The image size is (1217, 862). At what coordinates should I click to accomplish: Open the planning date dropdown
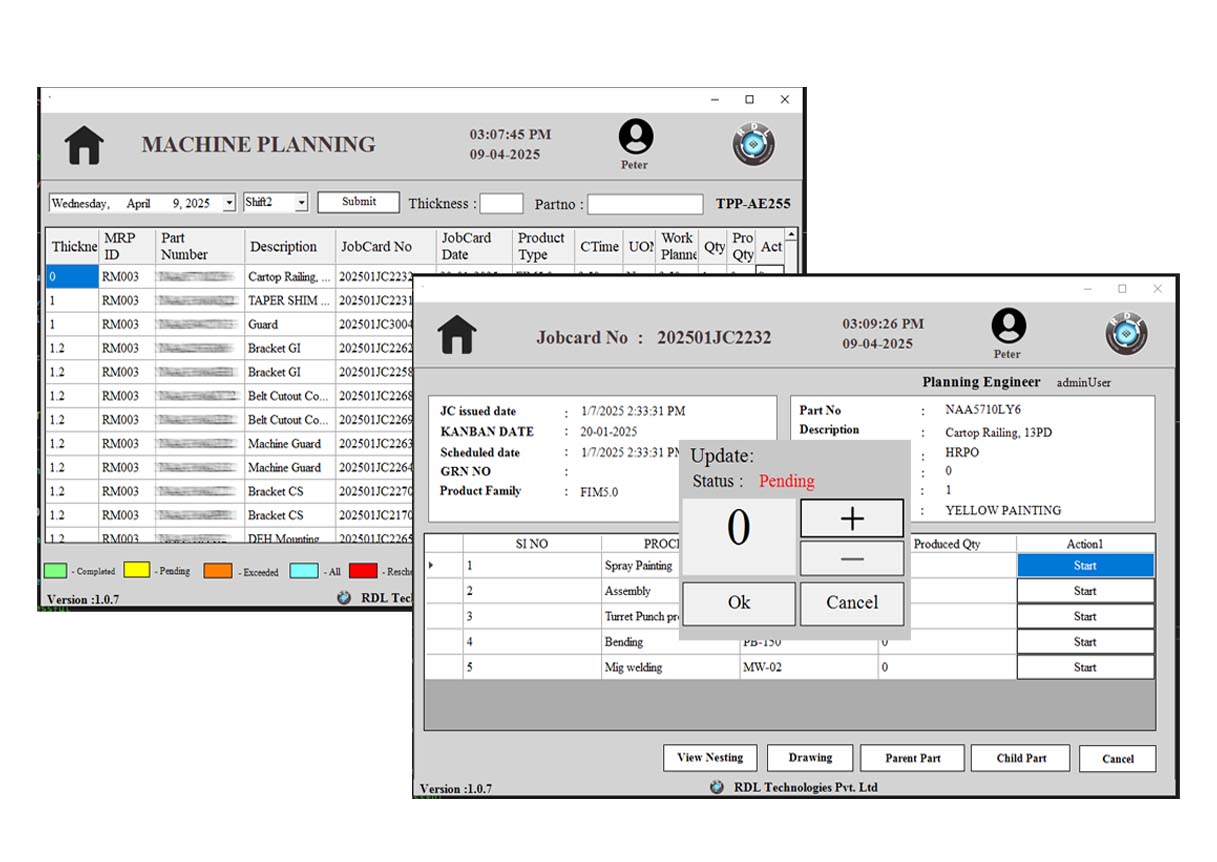pos(227,202)
